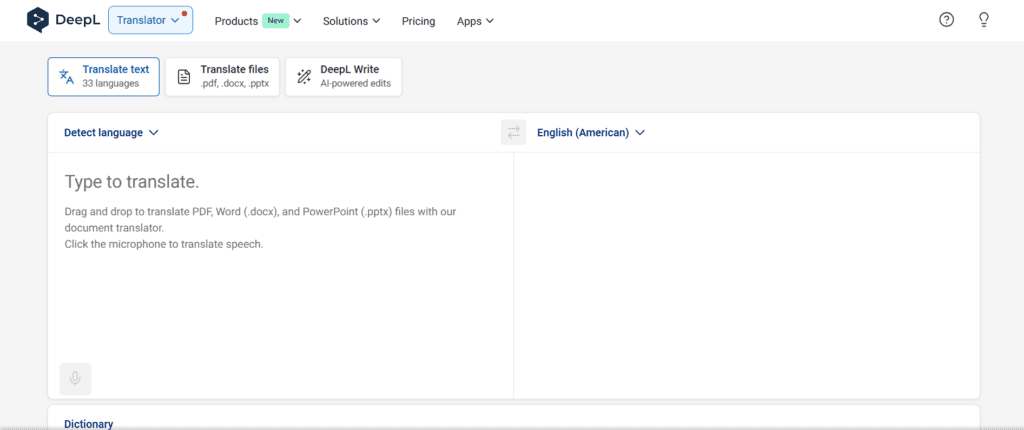Switch to the DeepL Write tab
The image size is (1024, 430).
pyautogui.click(x=344, y=76)
